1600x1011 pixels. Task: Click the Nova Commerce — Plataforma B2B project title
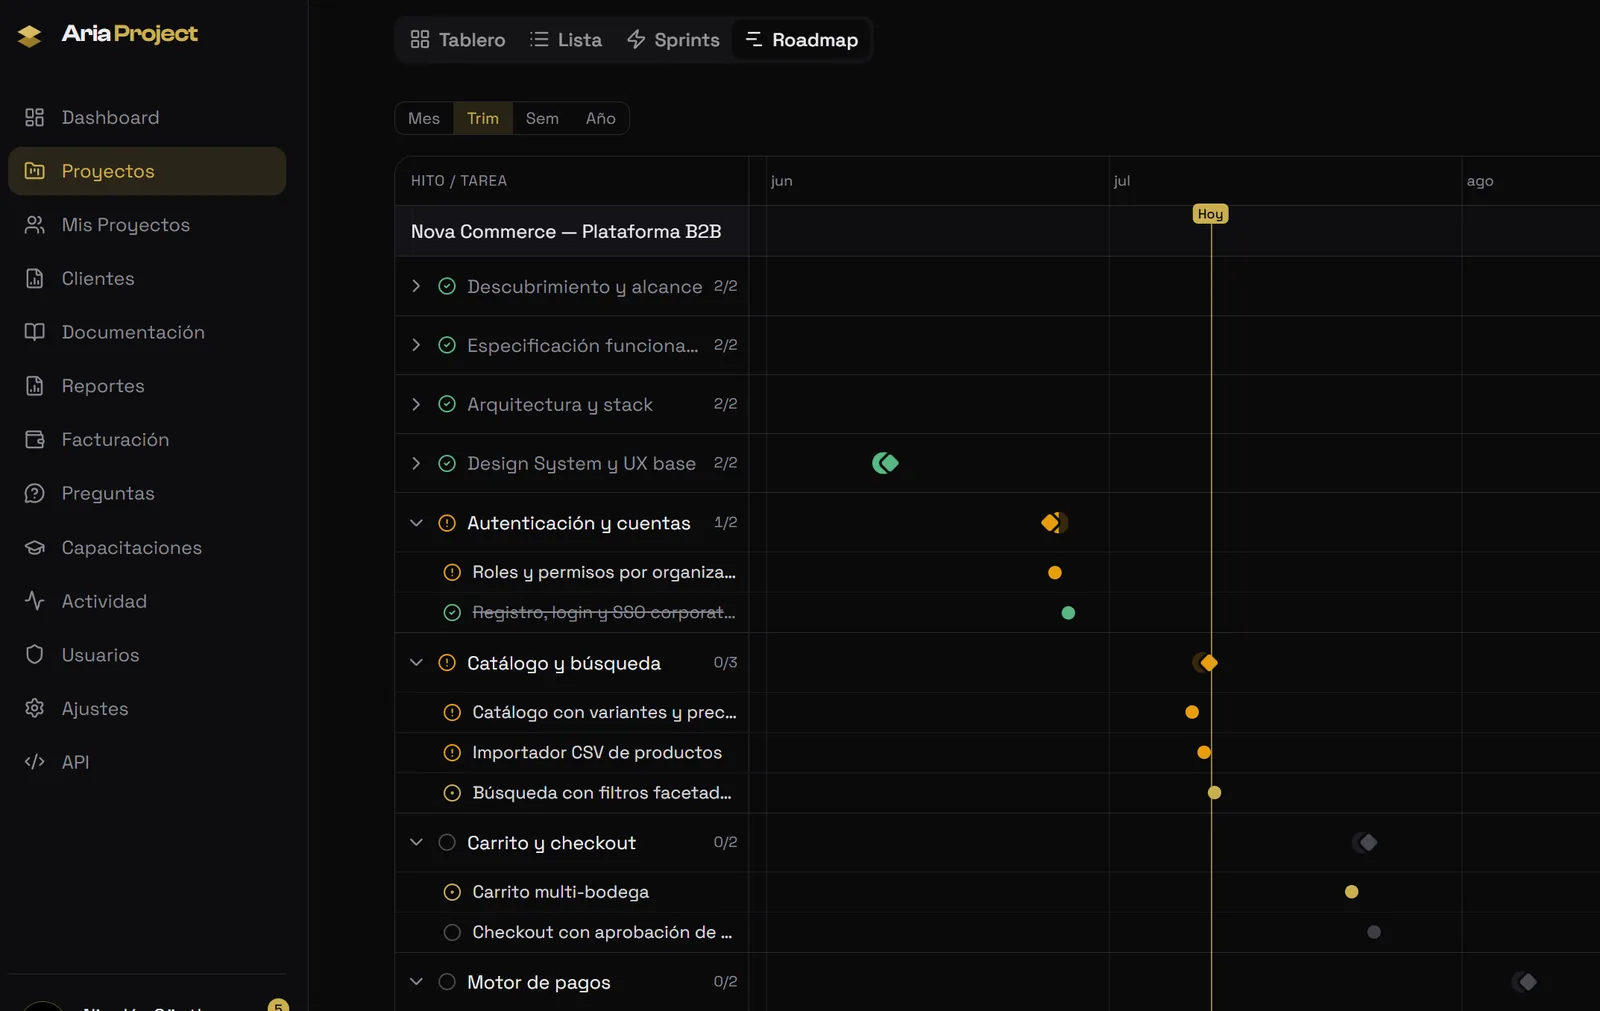[x=566, y=231]
